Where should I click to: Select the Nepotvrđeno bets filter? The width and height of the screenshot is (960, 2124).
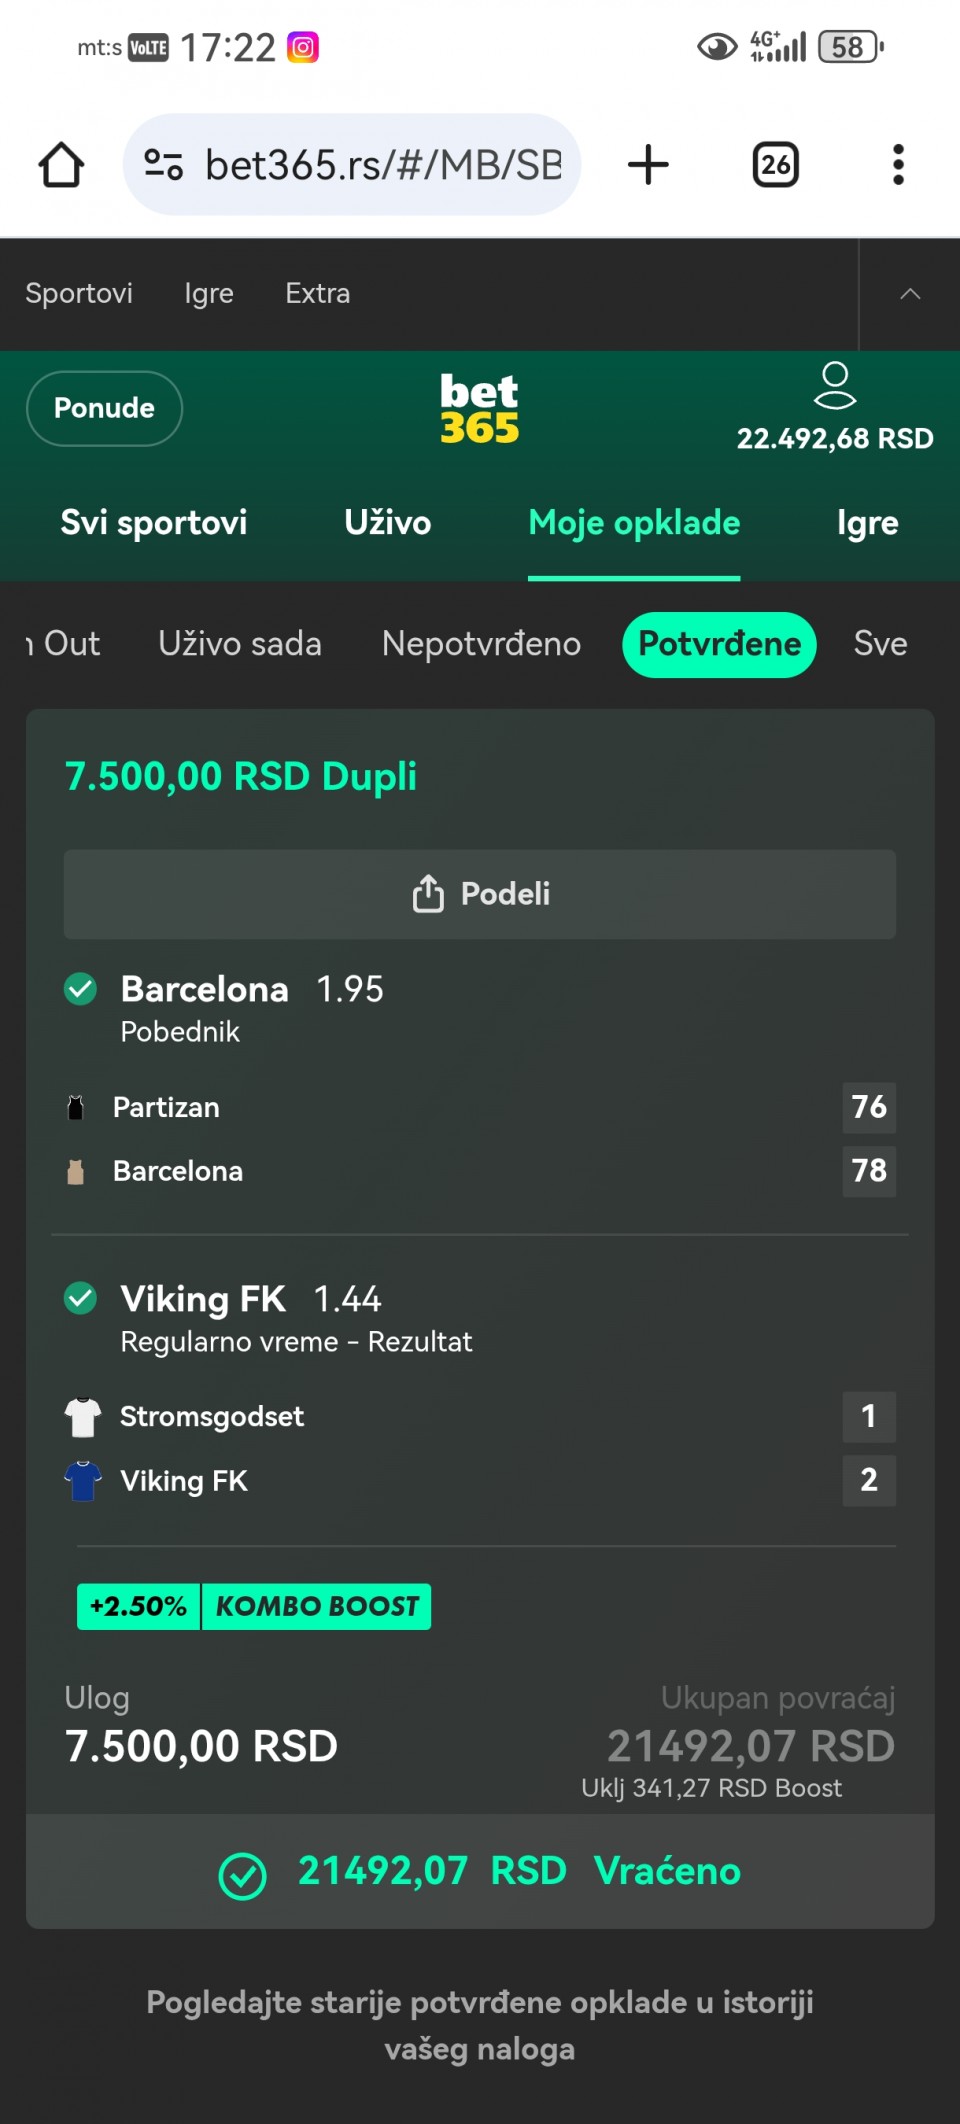[x=481, y=644]
